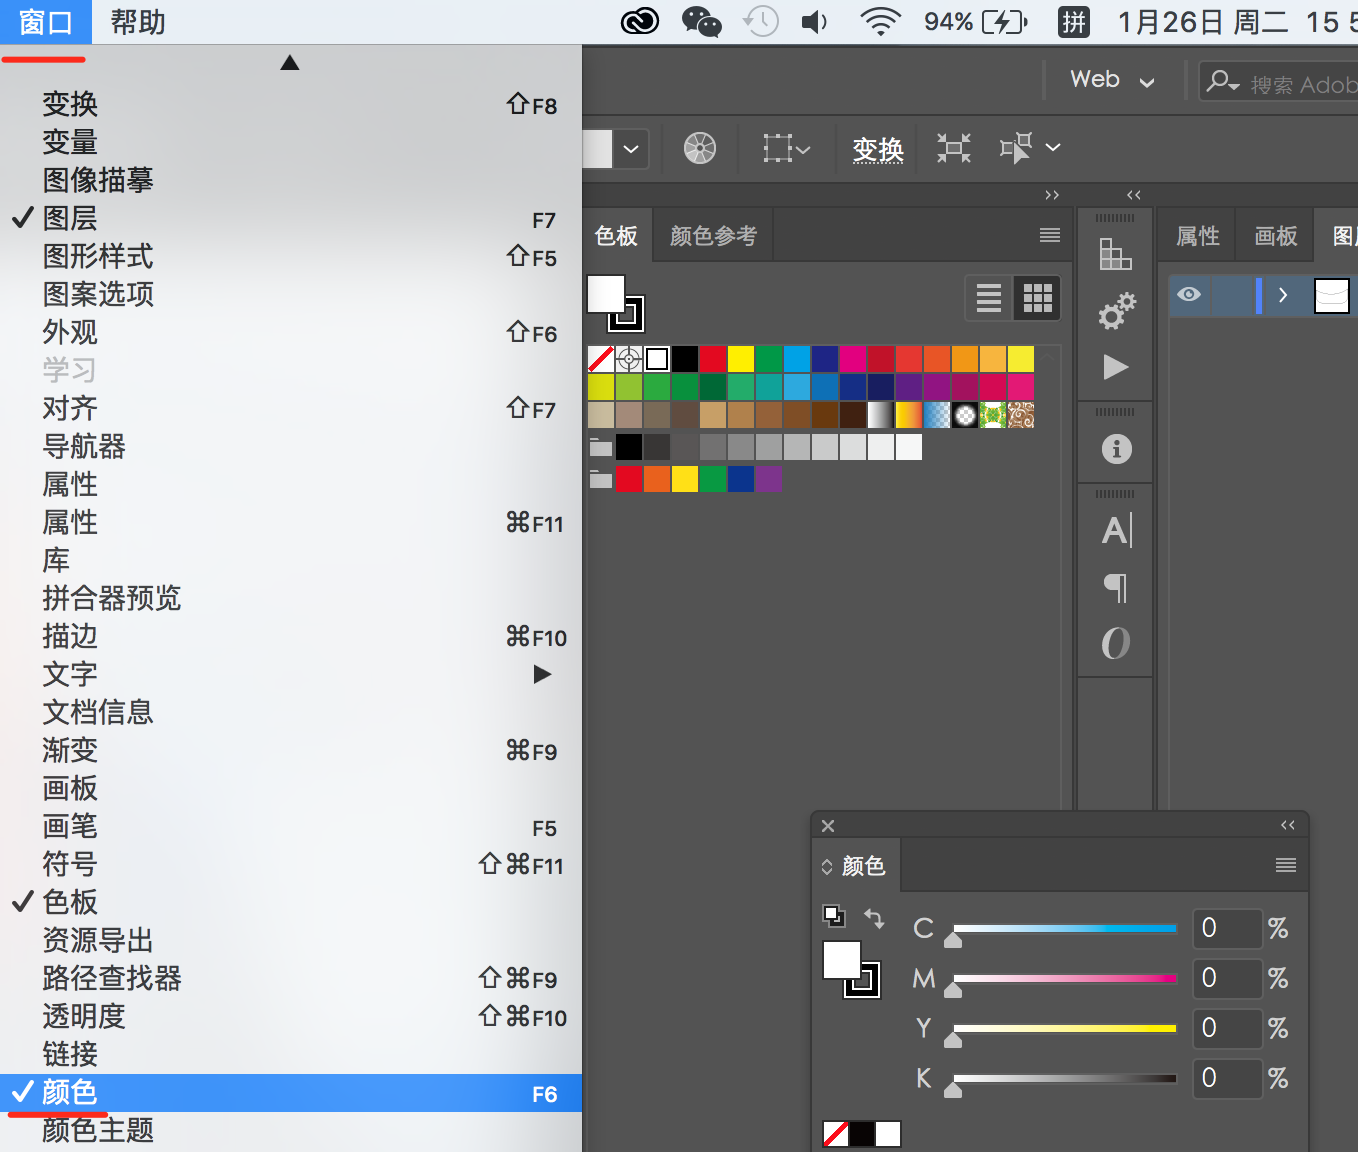The width and height of the screenshot is (1358, 1152).
Task: Click the 变换 button in control bar
Action: (x=878, y=149)
